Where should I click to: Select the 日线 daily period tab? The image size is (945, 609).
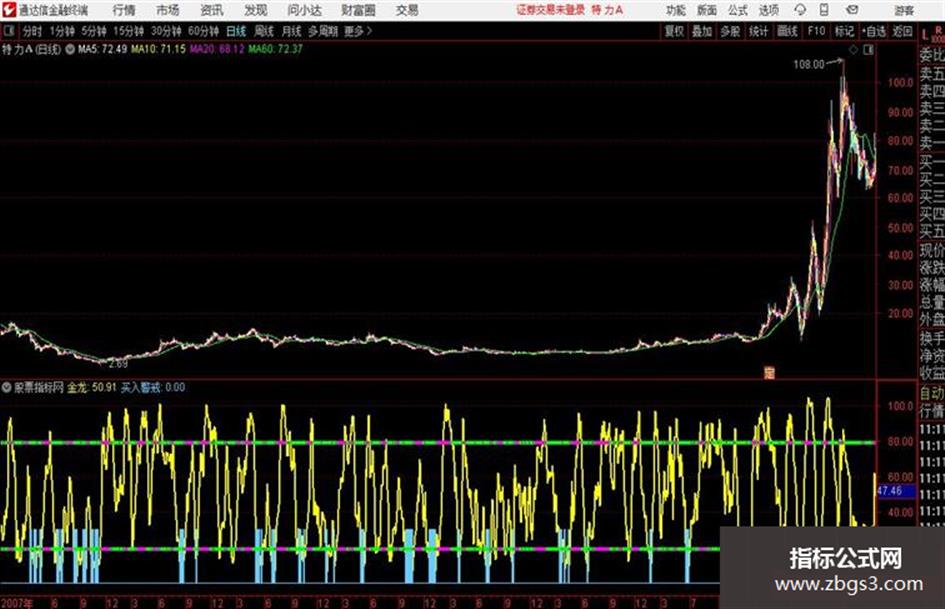click(x=236, y=31)
